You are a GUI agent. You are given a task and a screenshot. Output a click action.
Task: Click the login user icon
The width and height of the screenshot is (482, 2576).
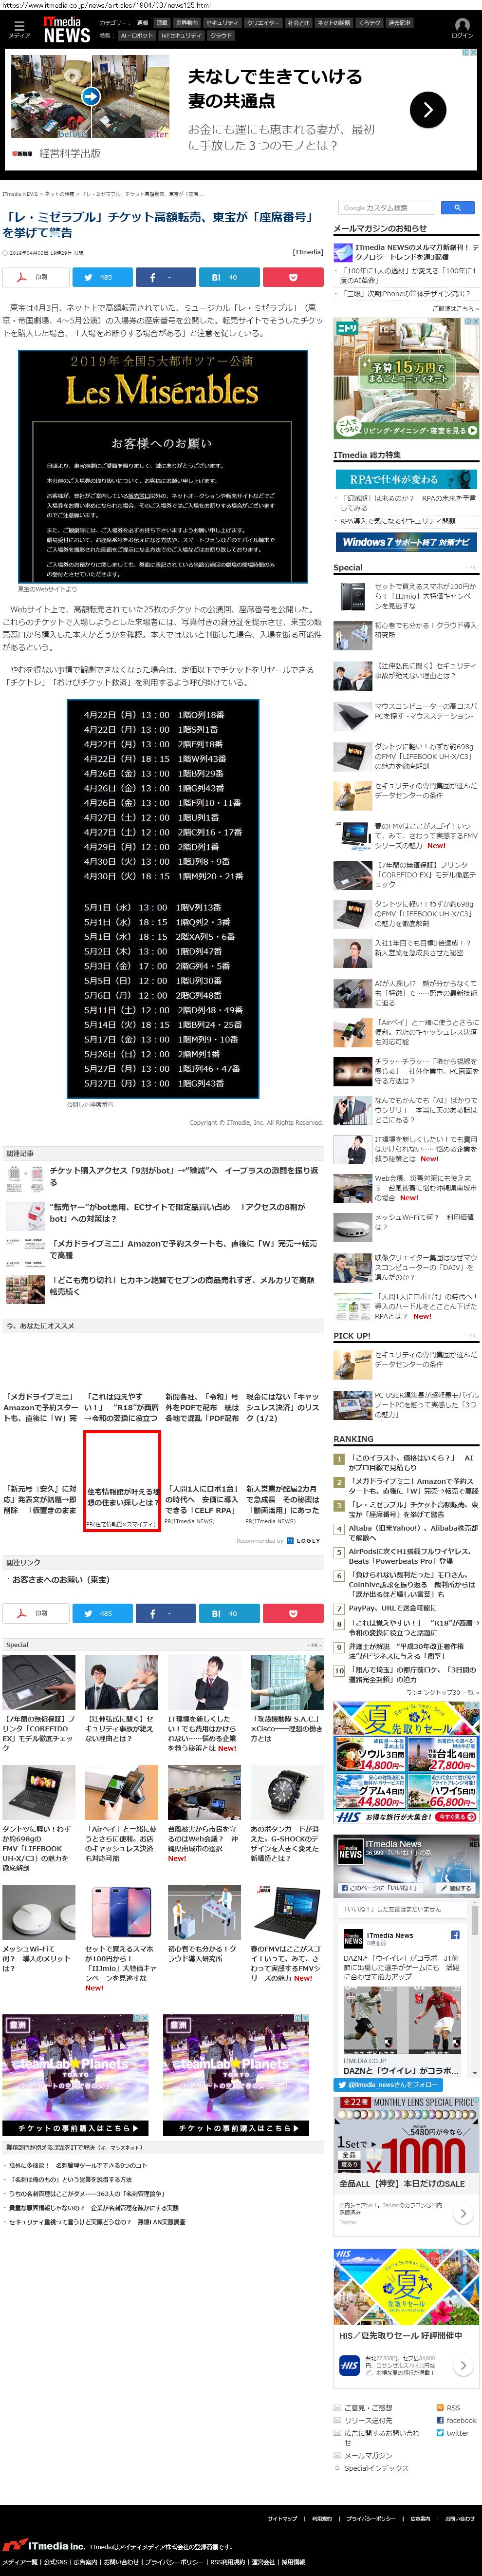(x=462, y=26)
